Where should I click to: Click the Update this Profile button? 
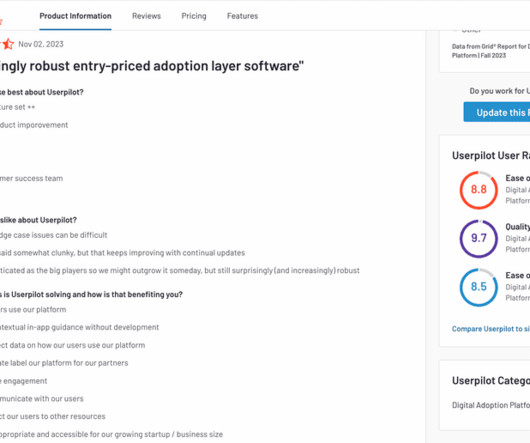[497, 112]
